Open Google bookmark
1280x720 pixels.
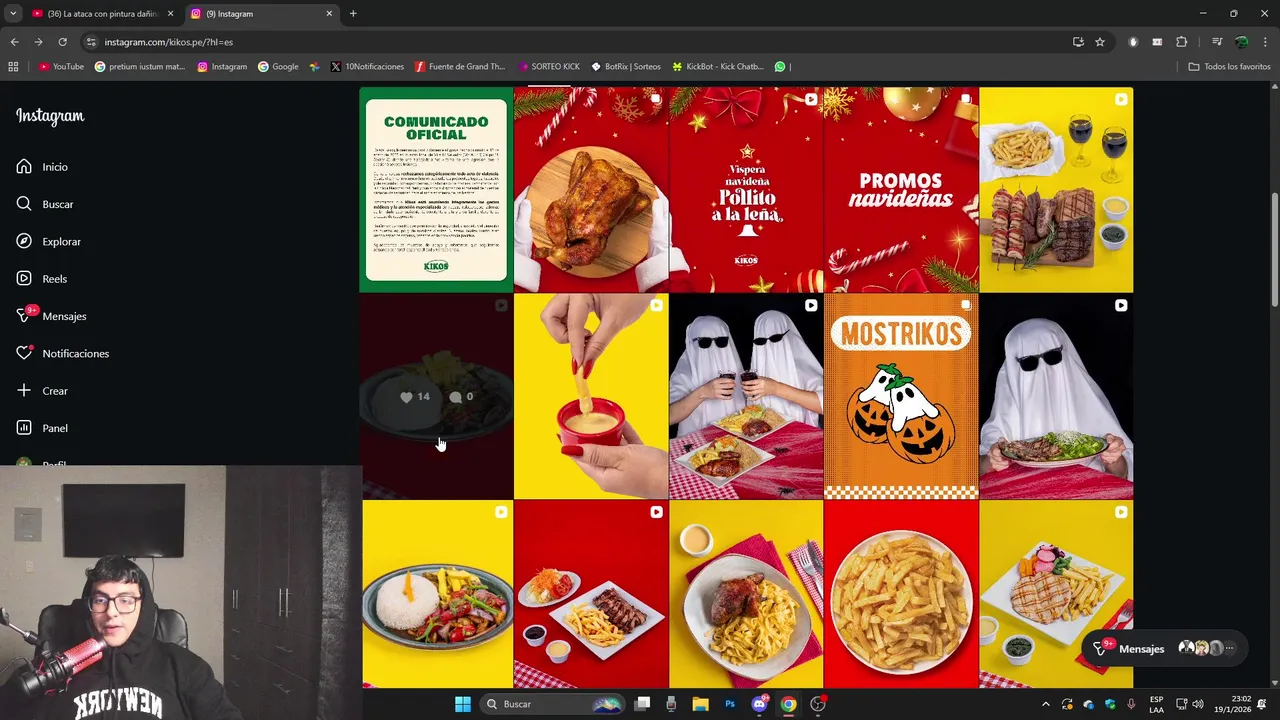(278, 67)
